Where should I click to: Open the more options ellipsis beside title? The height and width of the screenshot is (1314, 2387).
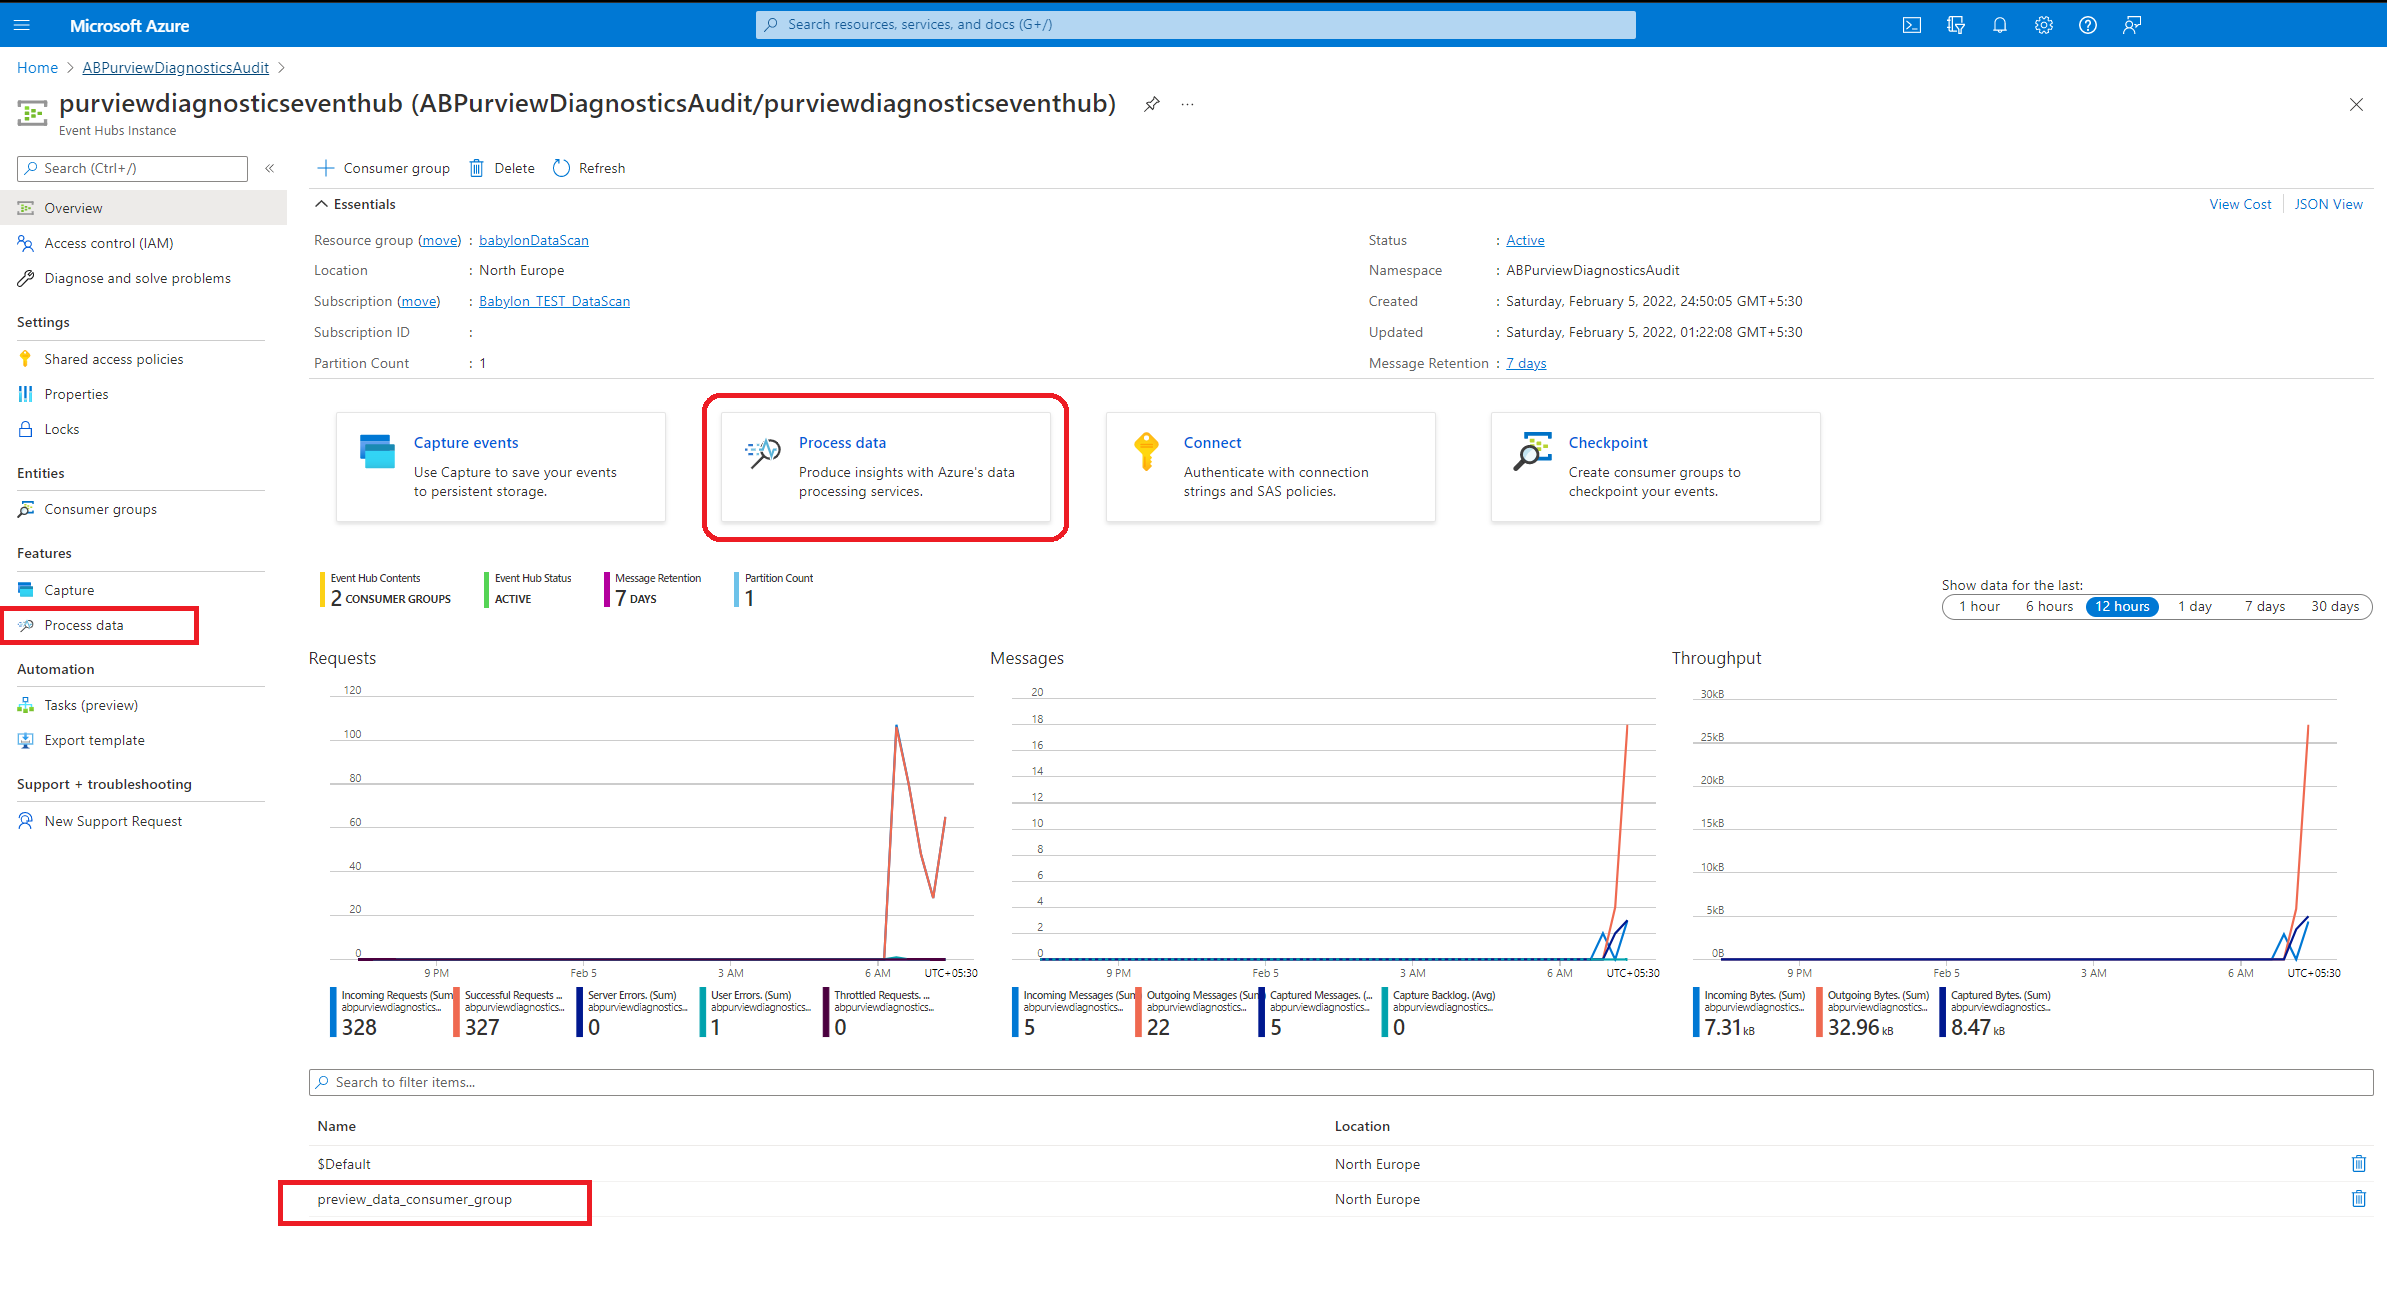coord(1187,104)
